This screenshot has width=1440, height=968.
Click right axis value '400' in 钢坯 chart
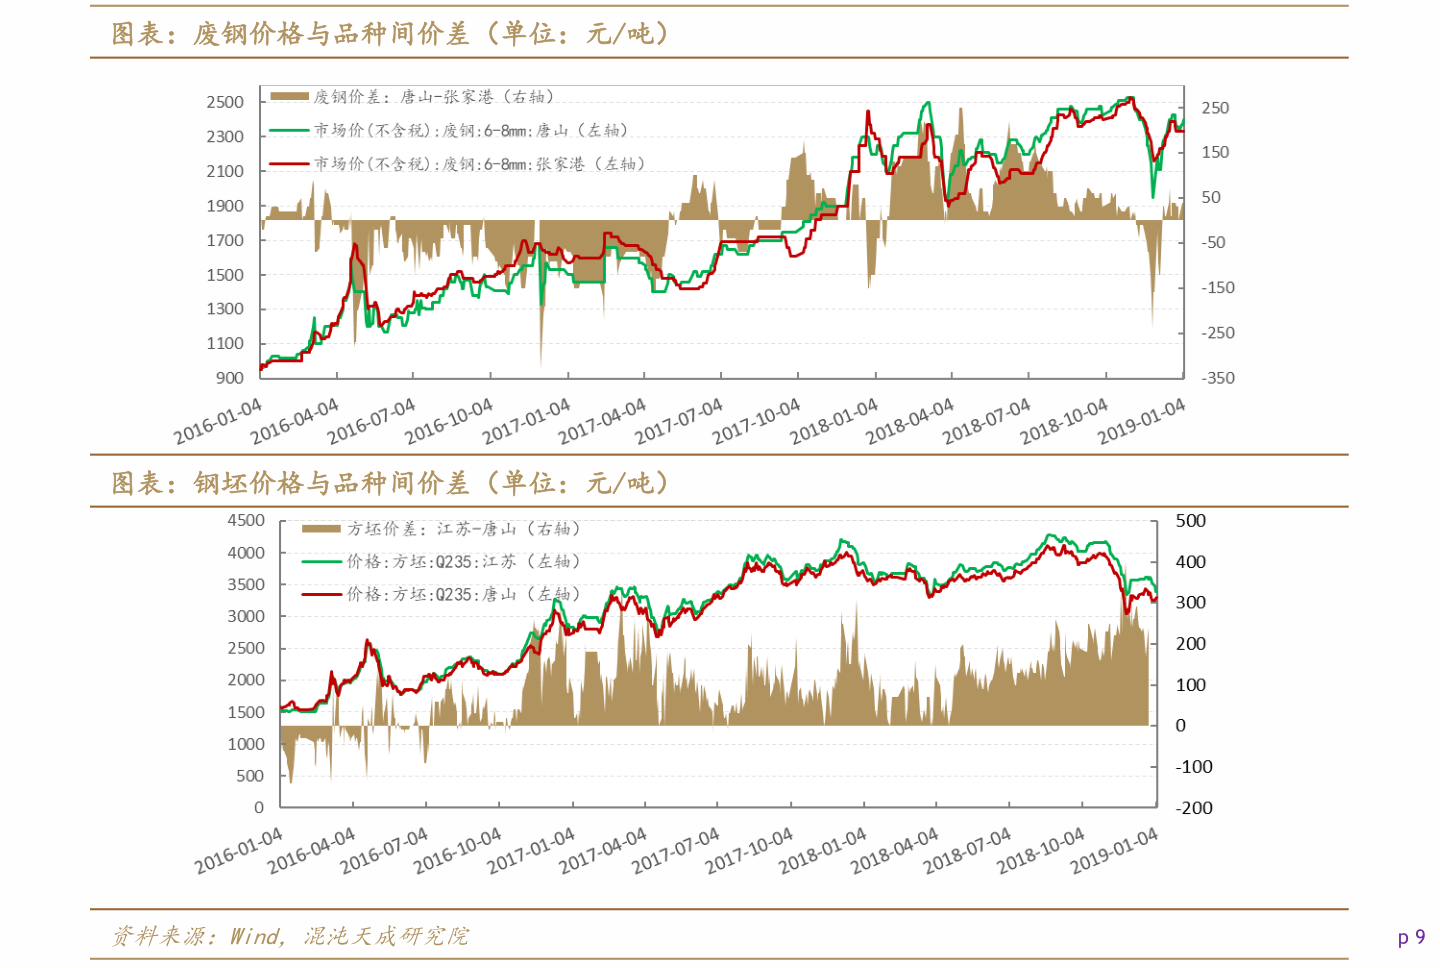click(1191, 562)
